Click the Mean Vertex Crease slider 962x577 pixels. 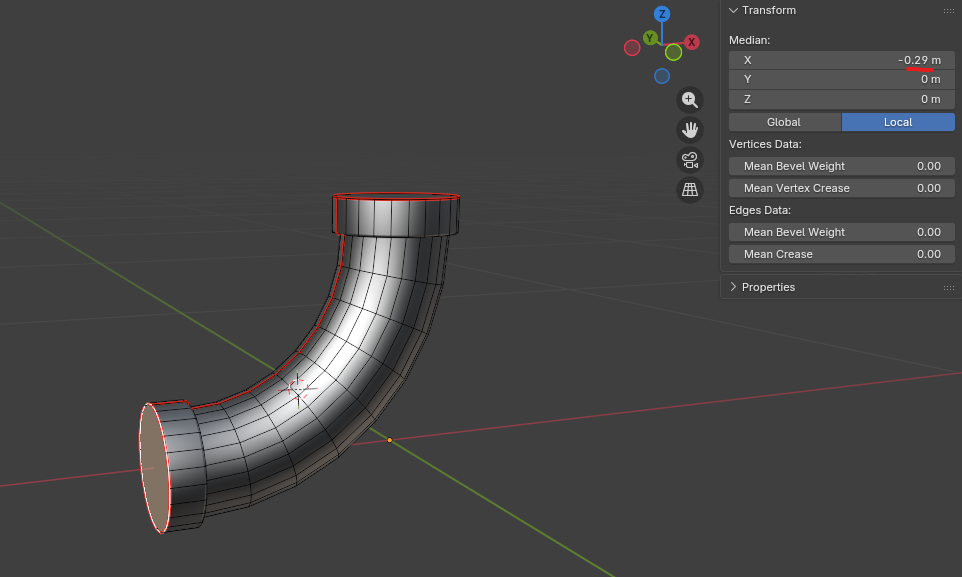pos(841,188)
